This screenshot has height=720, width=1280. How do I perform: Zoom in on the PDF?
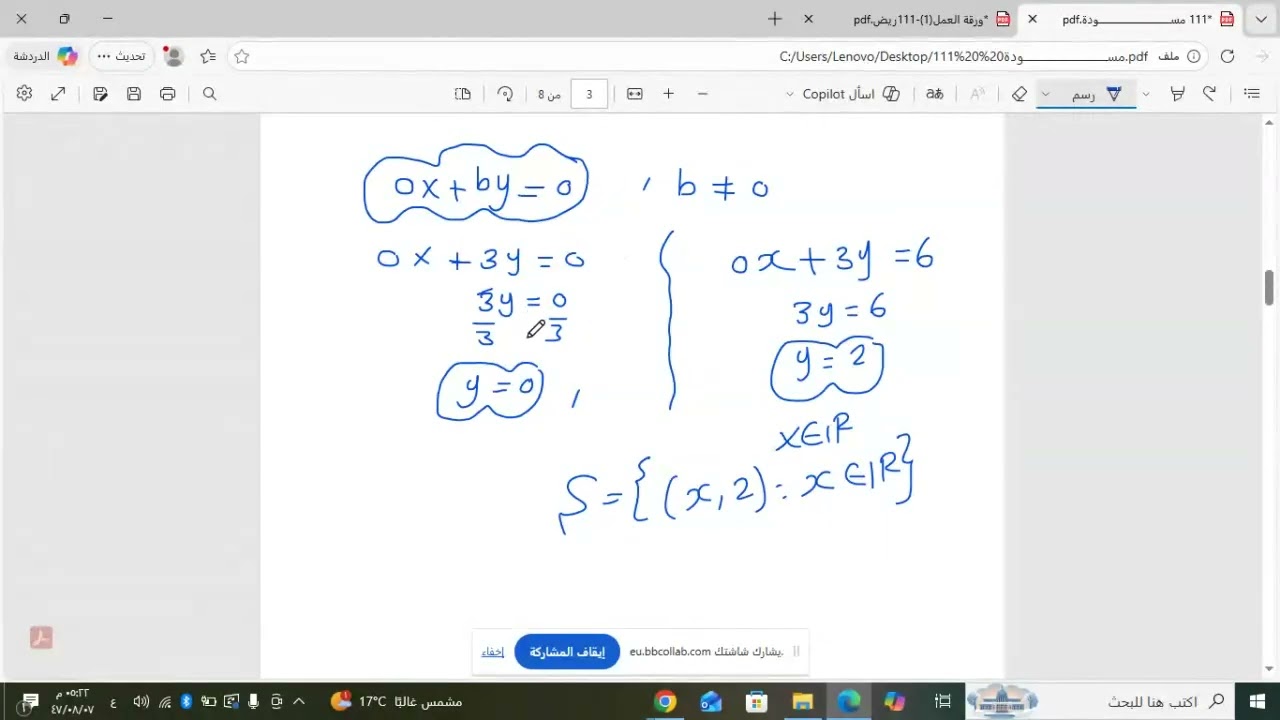tap(669, 93)
